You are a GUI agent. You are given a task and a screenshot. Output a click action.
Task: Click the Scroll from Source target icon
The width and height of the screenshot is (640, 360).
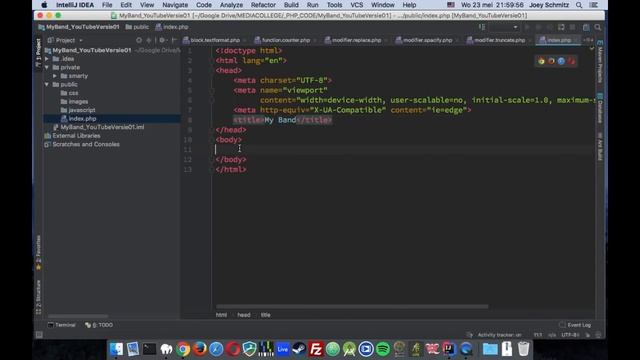pos(139,40)
